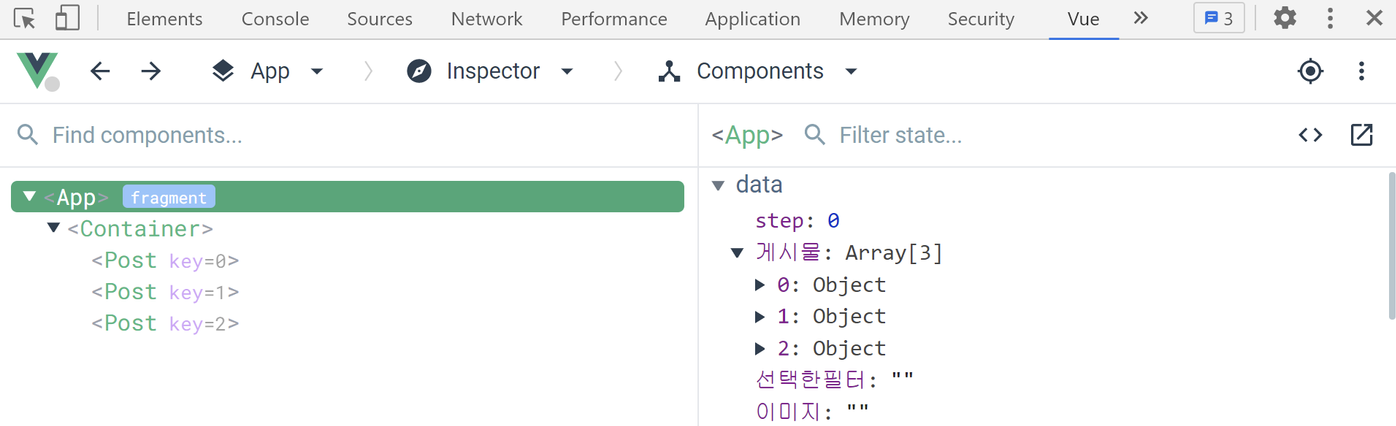
Task: Expand the 1: Object item
Action: click(x=761, y=317)
